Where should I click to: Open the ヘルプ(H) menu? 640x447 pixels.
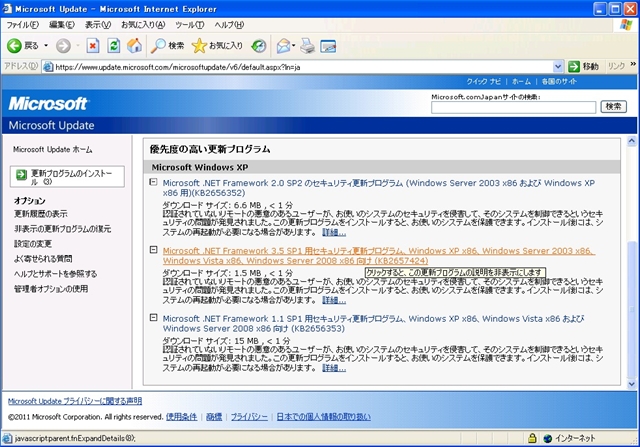coord(229,25)
